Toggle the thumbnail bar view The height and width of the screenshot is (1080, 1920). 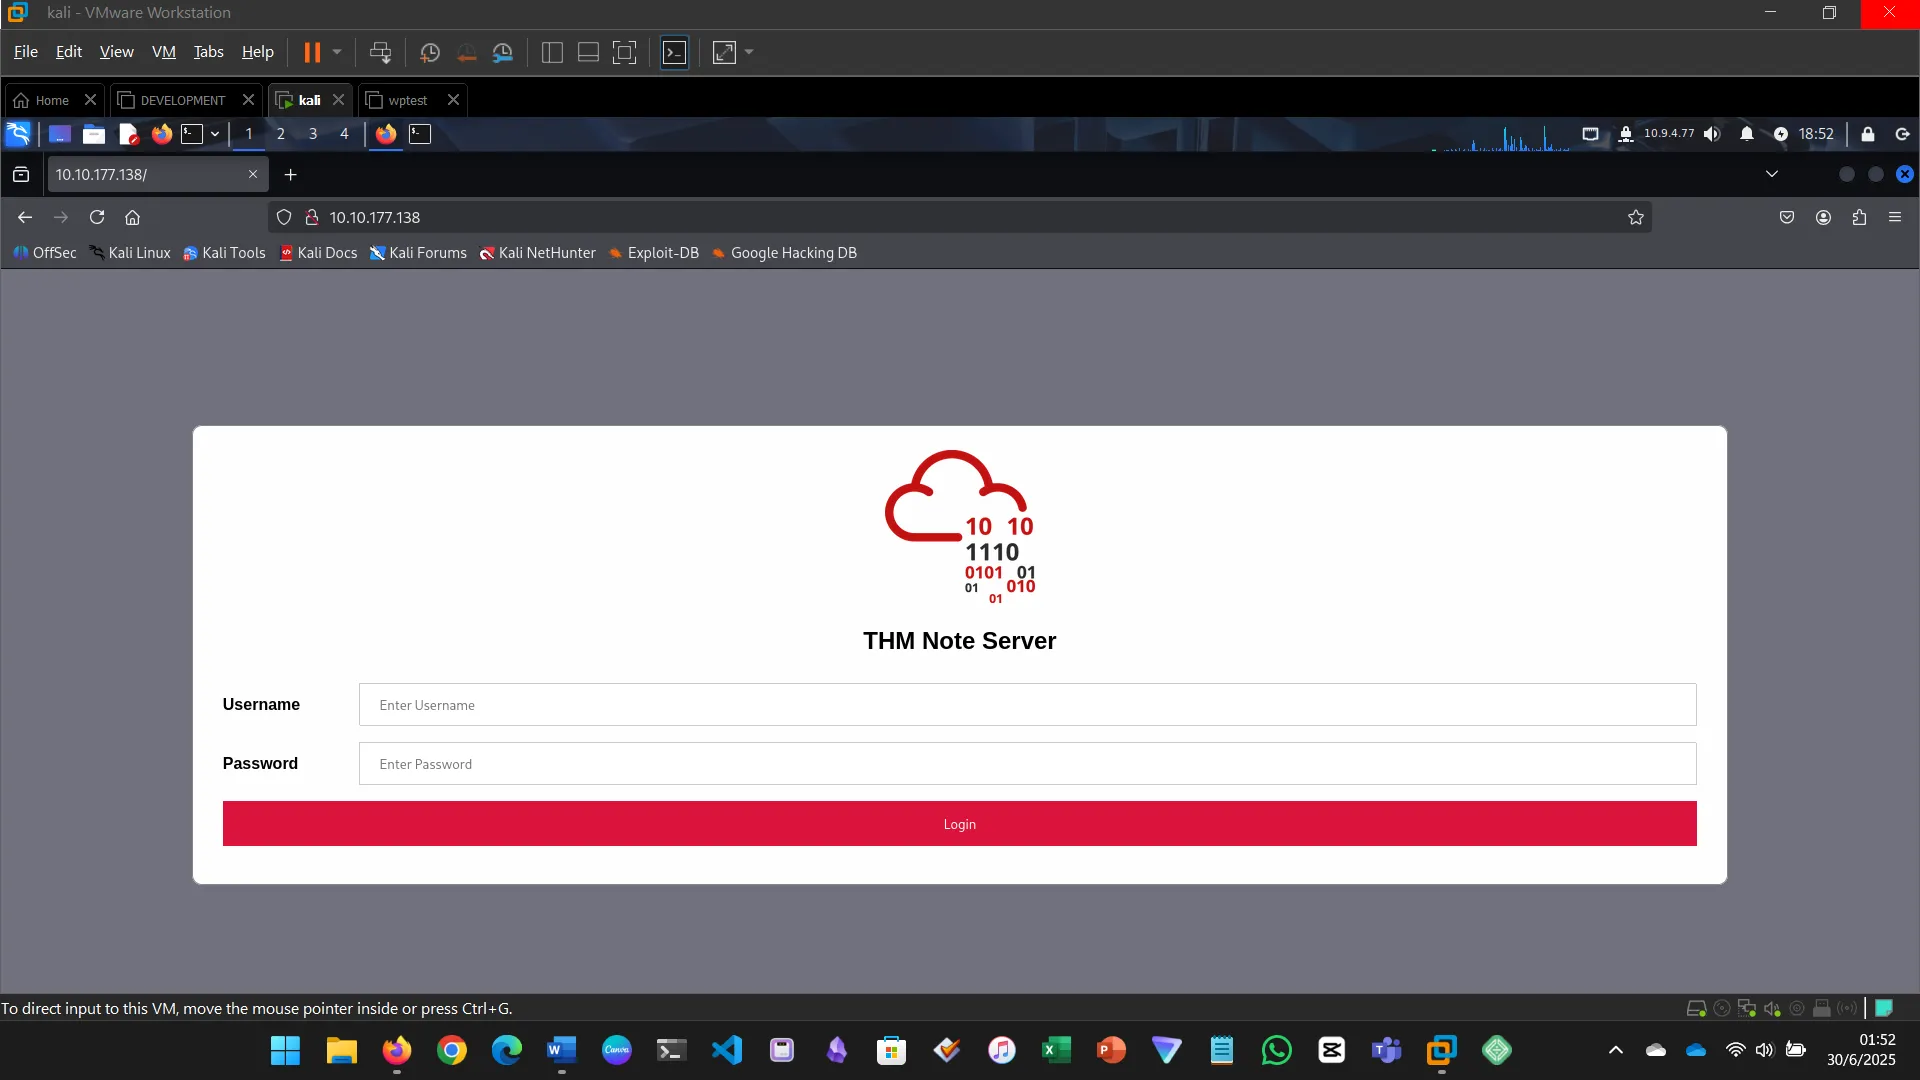click(588, 52)
